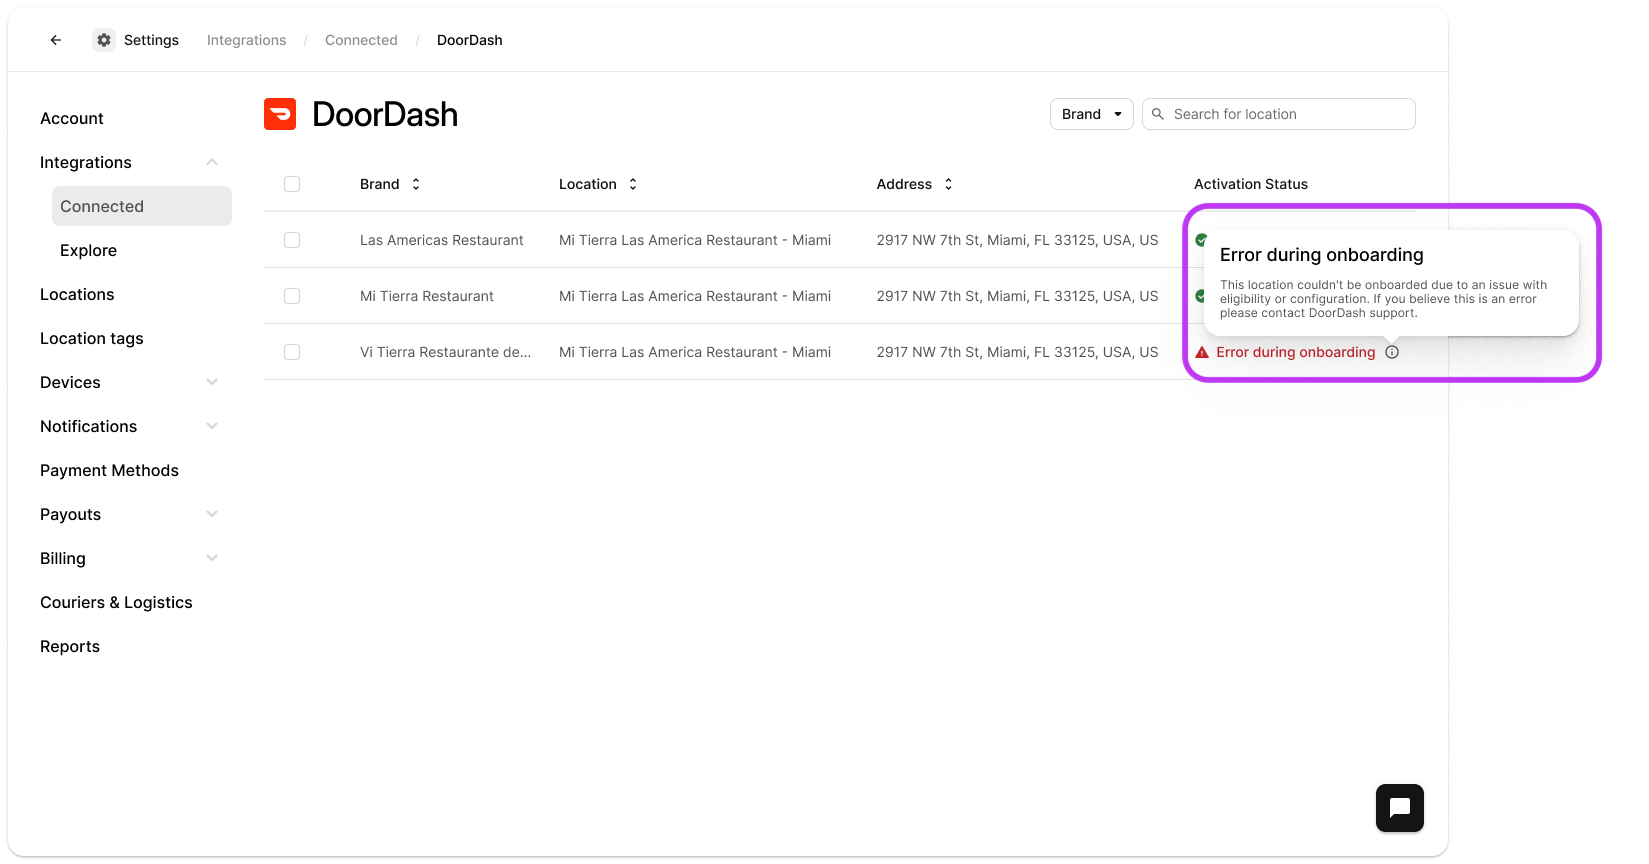Click the DoorDash logo icon
The image size is (1649, 864).
280,114
